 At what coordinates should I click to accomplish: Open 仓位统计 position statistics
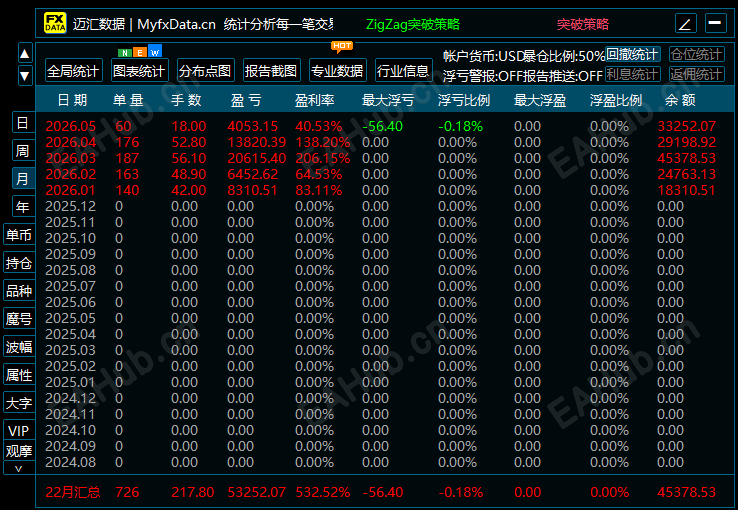[696, 55]
